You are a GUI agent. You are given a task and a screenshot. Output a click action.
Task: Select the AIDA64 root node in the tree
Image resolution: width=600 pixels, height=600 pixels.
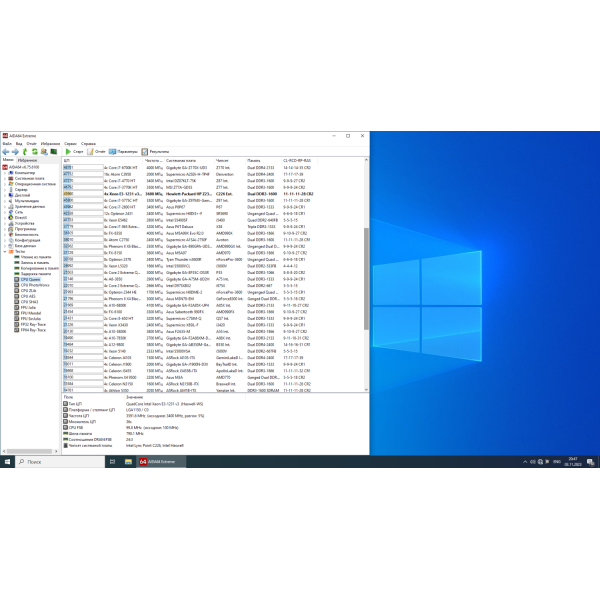[x=24, y=167]
